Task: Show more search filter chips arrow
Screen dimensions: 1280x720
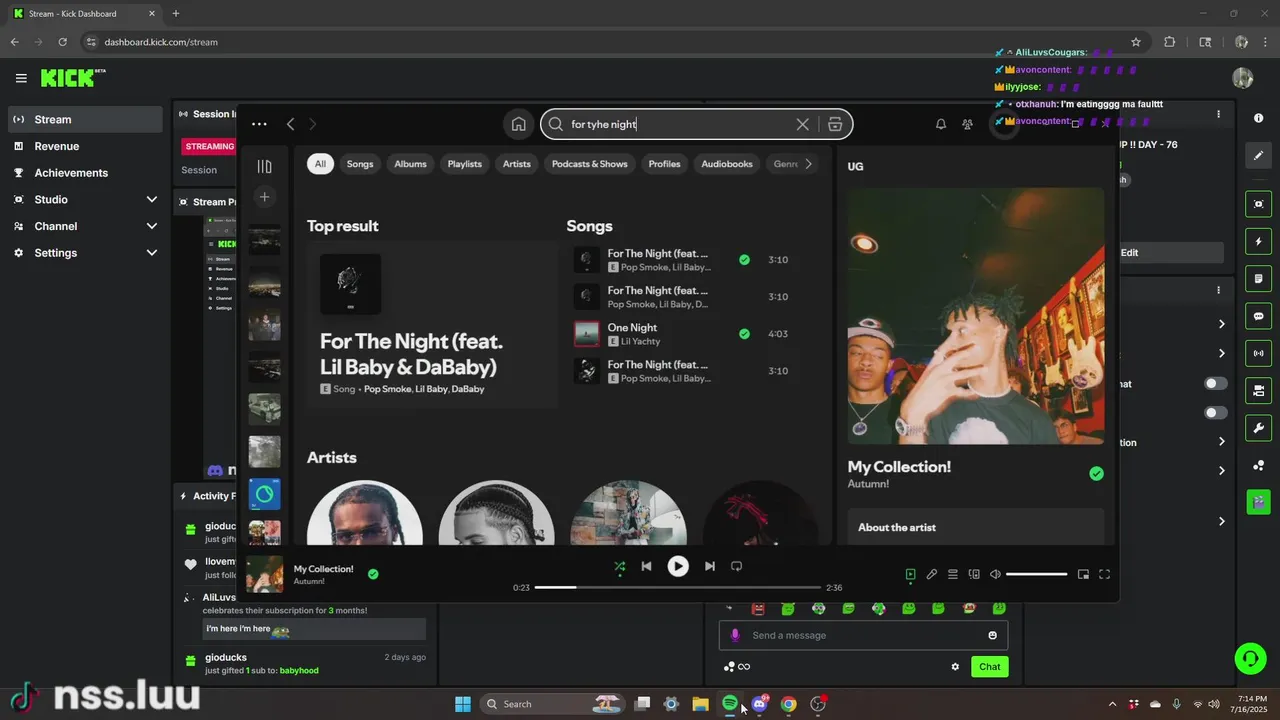Action: coord(808,164)
